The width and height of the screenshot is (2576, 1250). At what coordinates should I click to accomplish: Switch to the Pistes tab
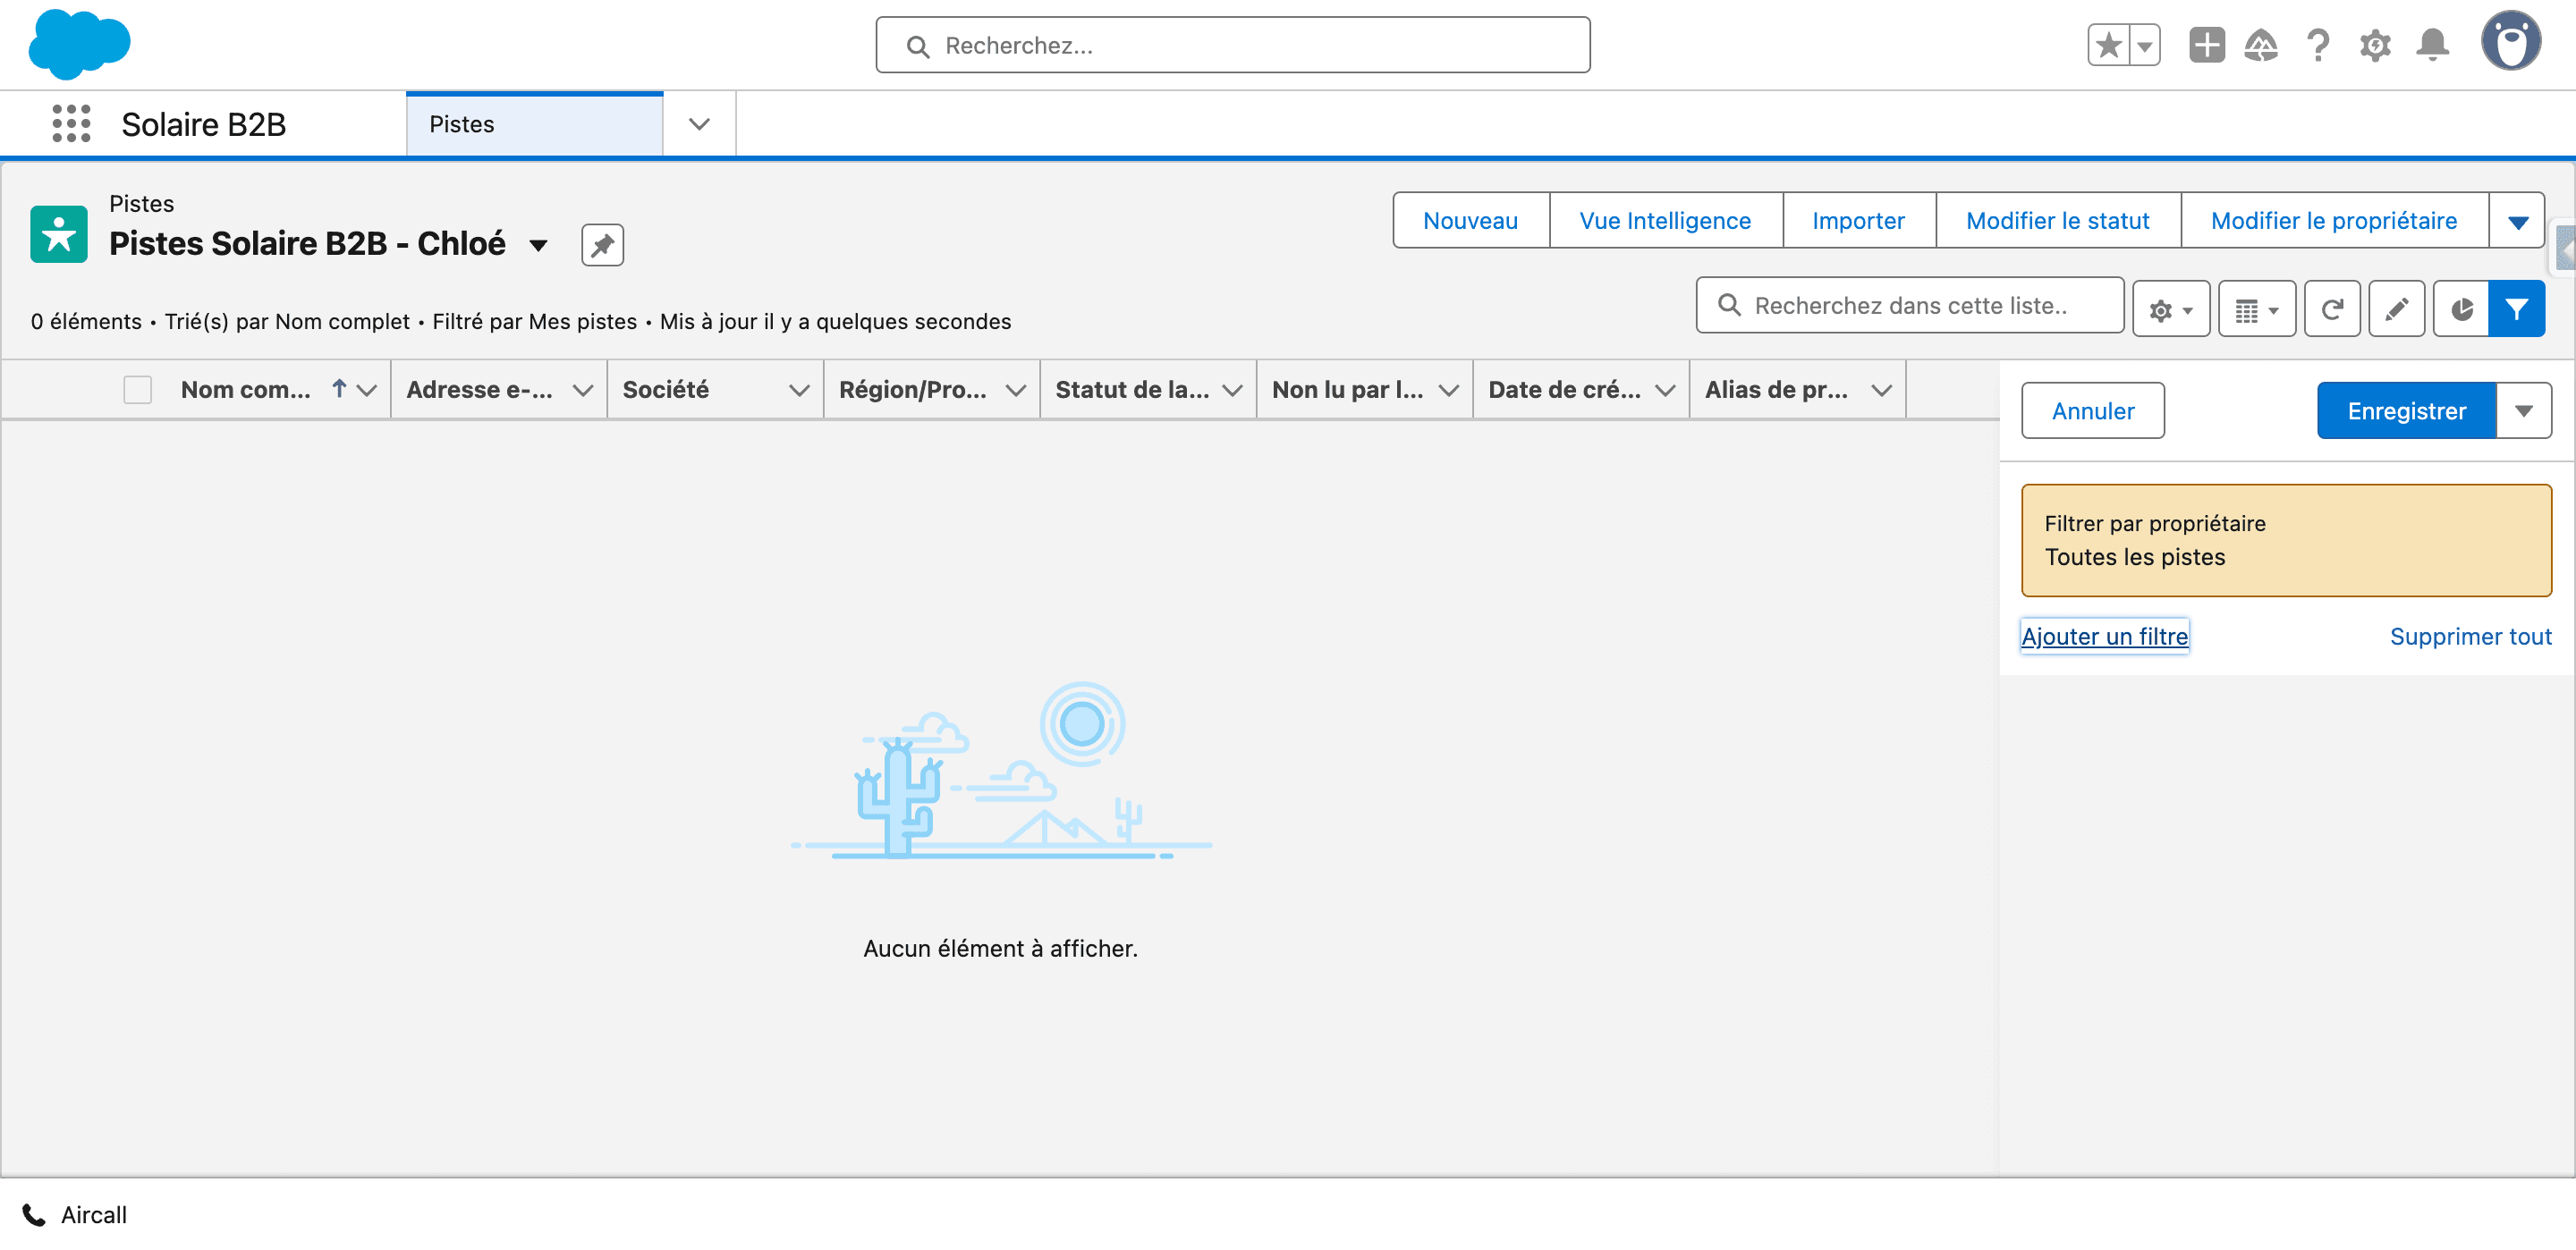(x=534, y=124)
